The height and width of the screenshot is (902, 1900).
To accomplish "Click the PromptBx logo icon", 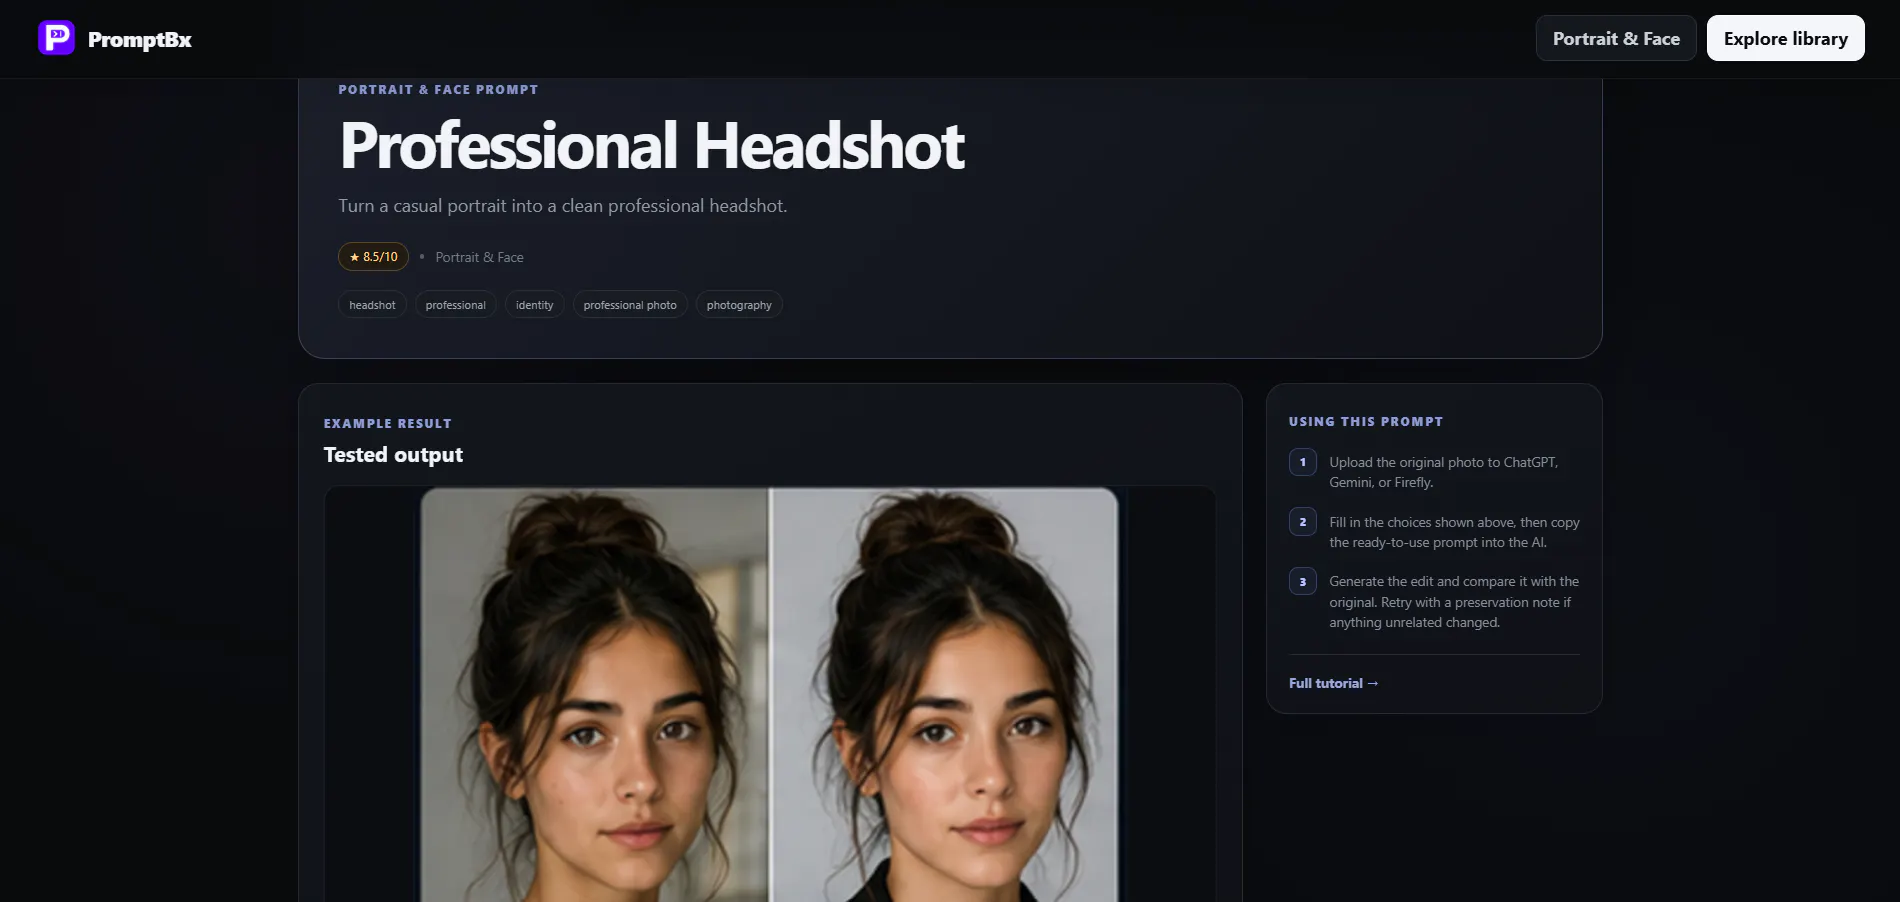I will [56, 38].
